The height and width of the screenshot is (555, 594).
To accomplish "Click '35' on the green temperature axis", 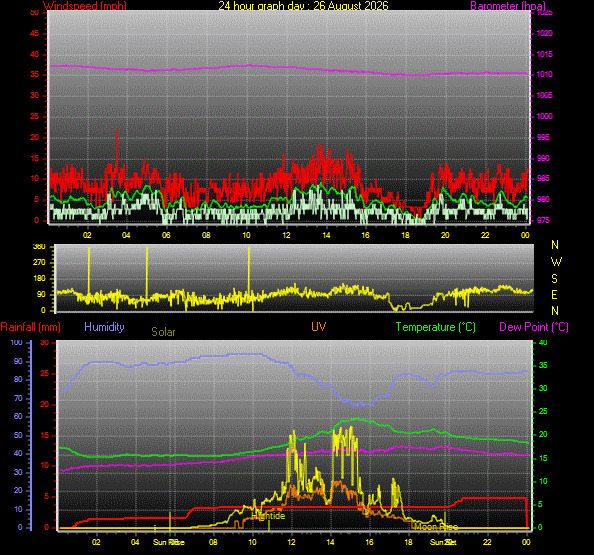I will (543, 365).
